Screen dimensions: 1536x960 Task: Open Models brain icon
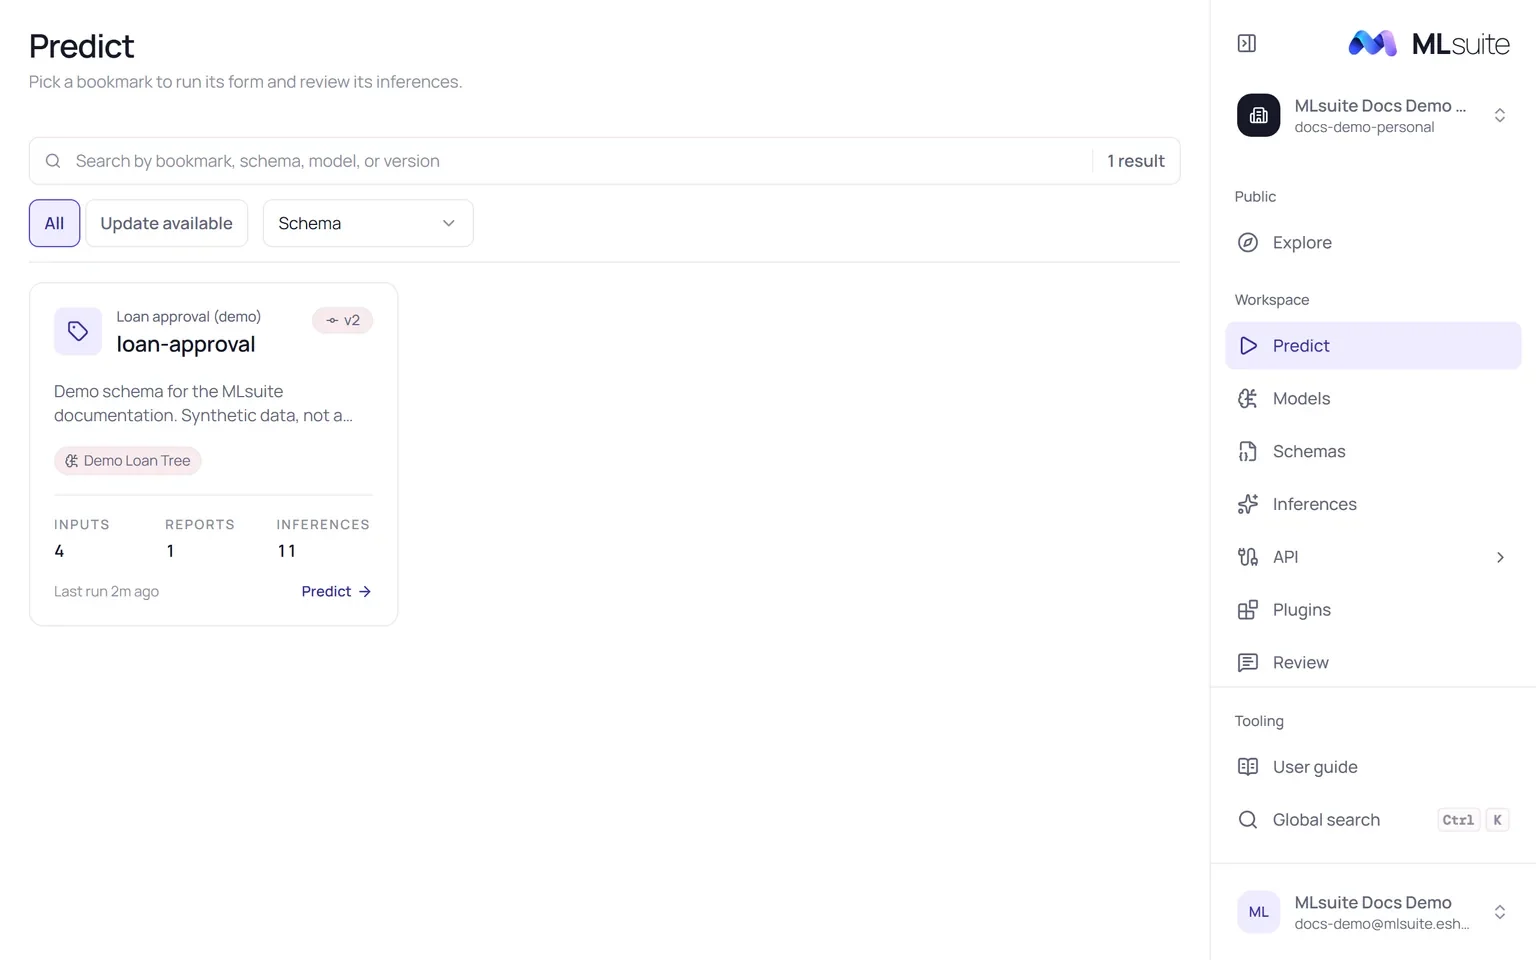pos(1247,398)
